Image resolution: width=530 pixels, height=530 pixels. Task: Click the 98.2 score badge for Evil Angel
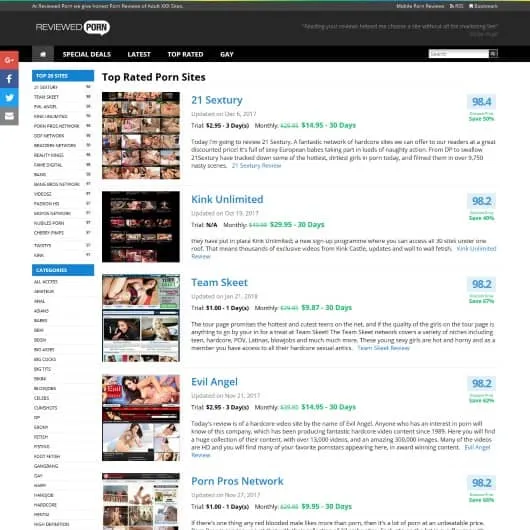pyautogui.click(x=481, y=383)
